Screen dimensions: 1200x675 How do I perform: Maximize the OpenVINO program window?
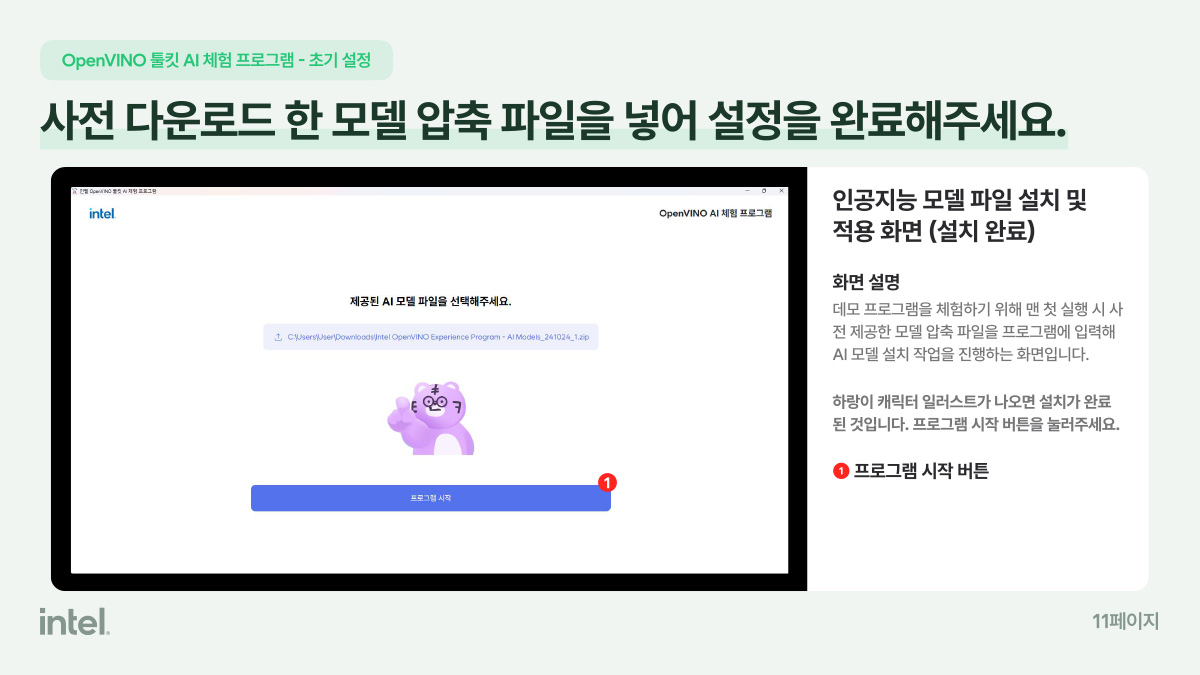click(x=764, y=190)
